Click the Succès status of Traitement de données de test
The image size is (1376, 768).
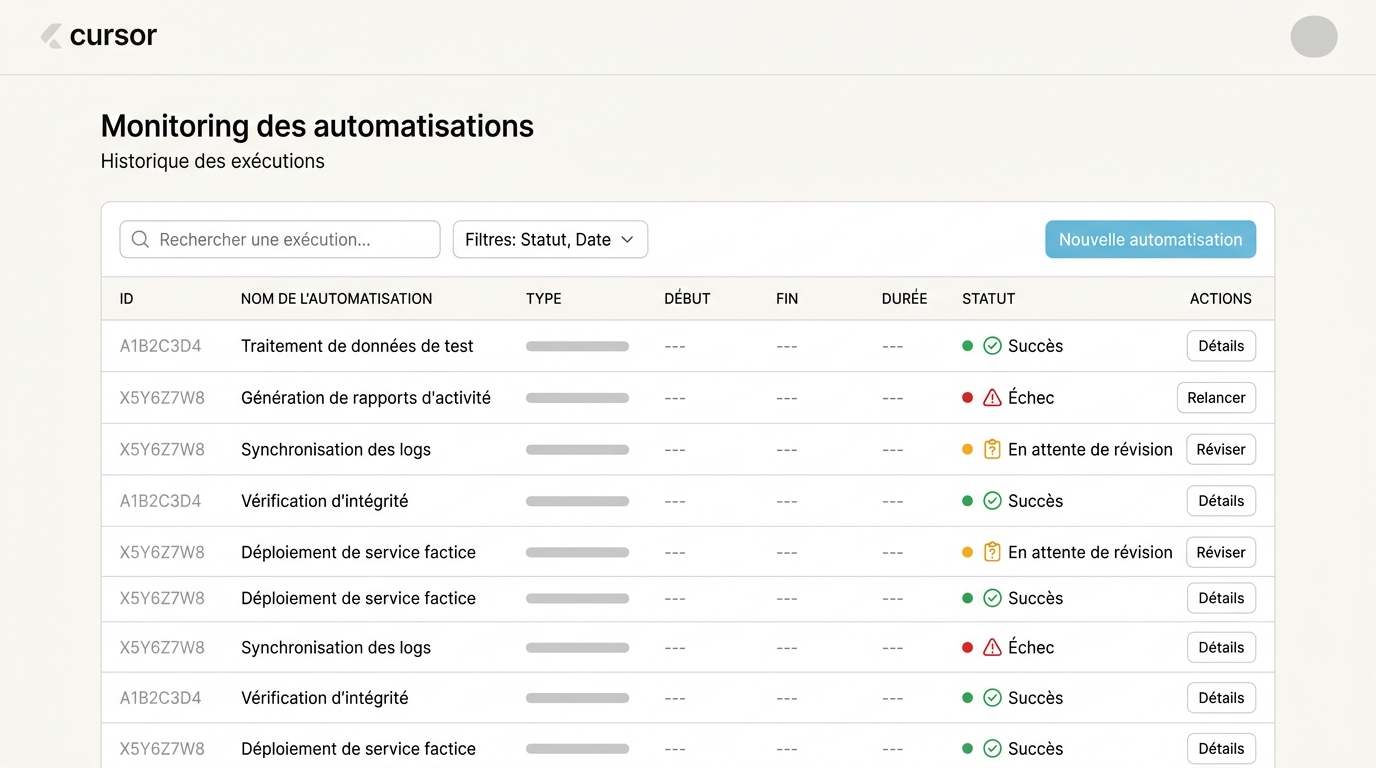[x=1035, y=346]
